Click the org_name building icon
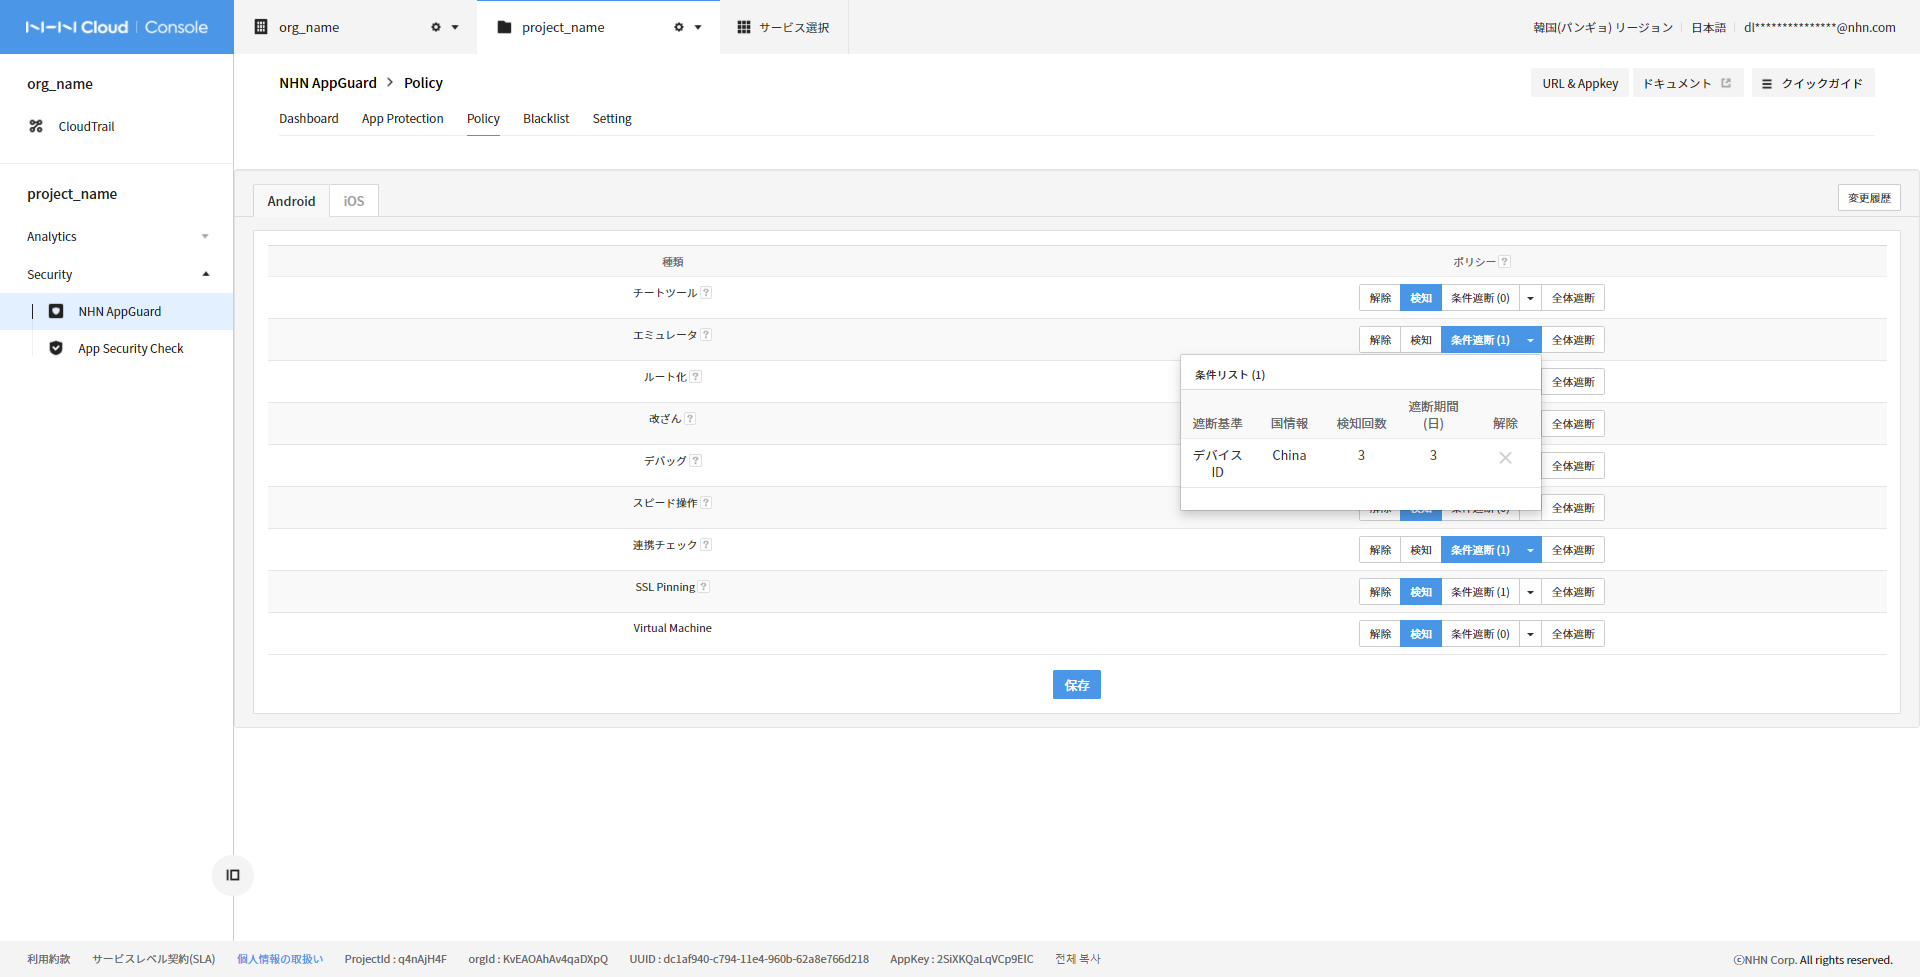The width and height of the screenshot is (1920, 977). point(261,27)
